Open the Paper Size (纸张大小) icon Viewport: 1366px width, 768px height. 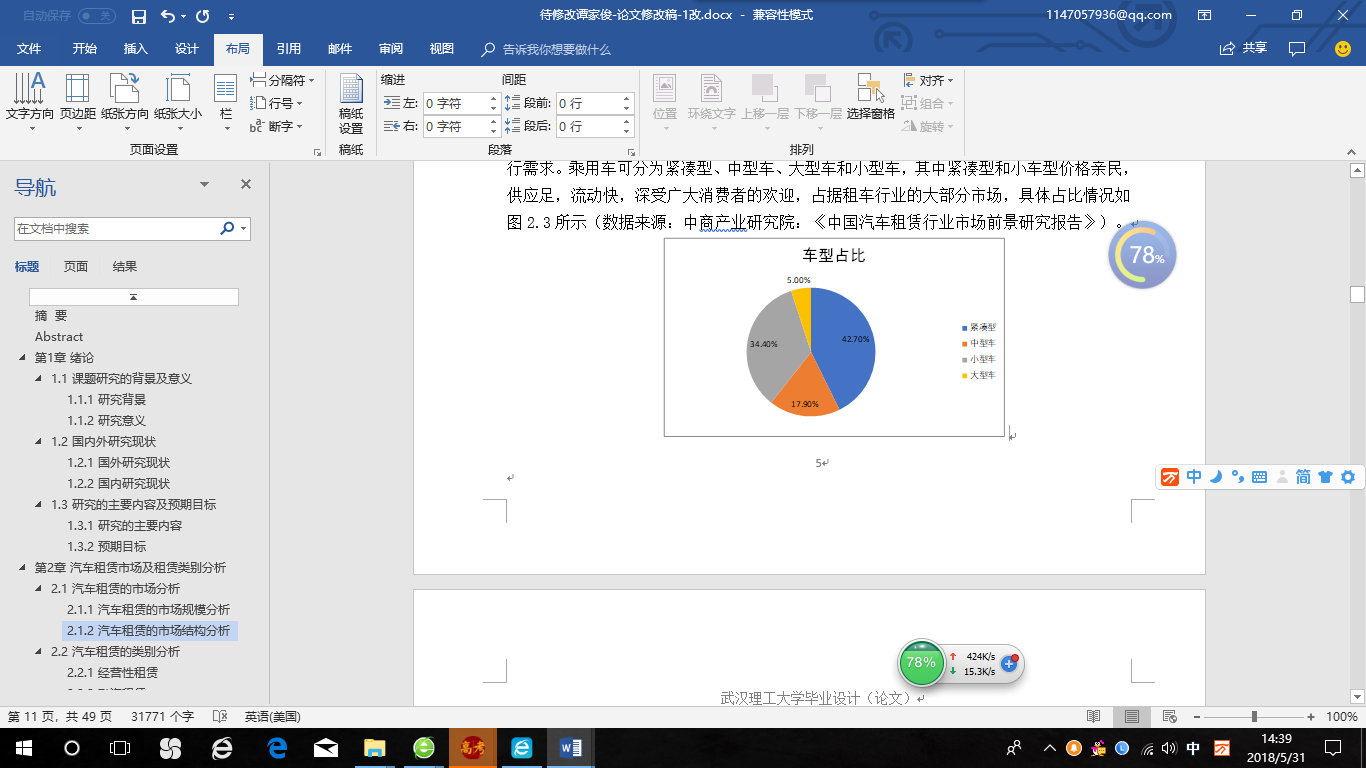[178, 97]
